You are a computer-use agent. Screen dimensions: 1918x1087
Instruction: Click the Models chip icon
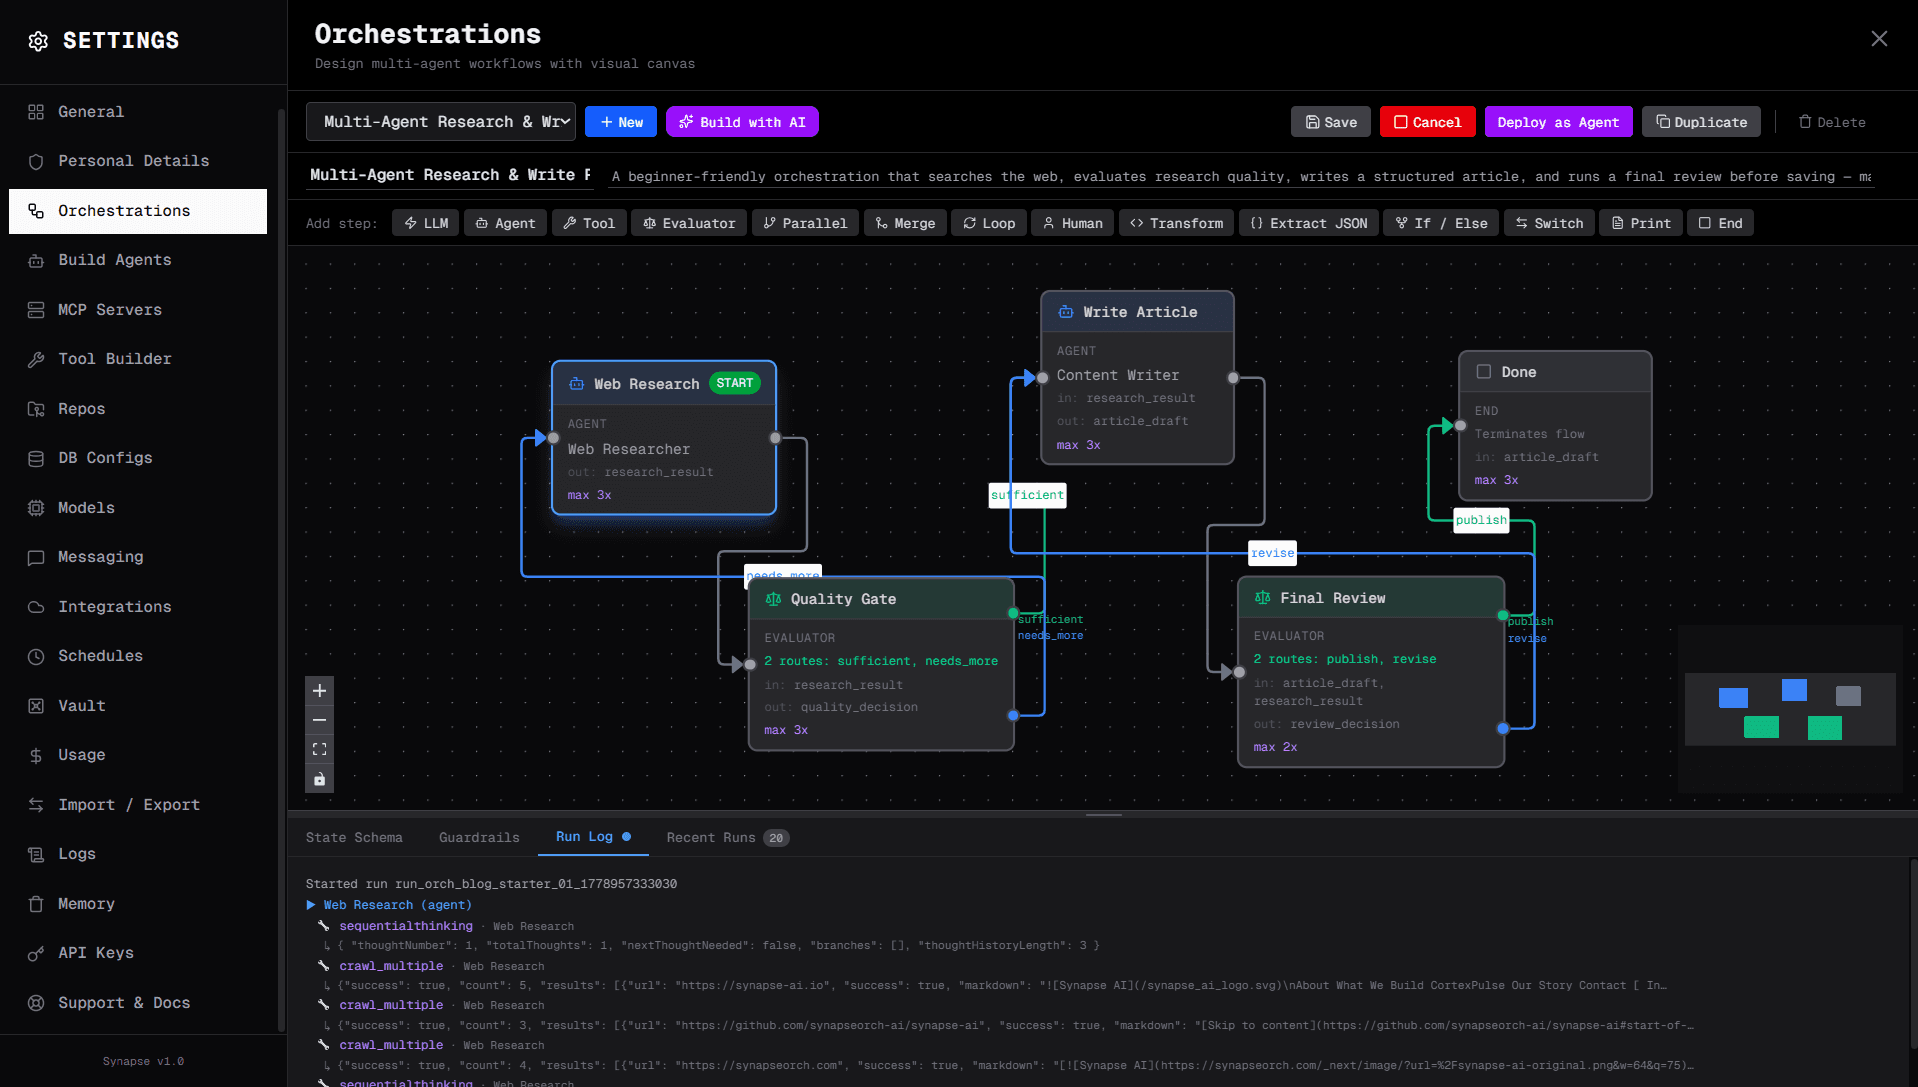pyautogui.click(x=36, y=508)
